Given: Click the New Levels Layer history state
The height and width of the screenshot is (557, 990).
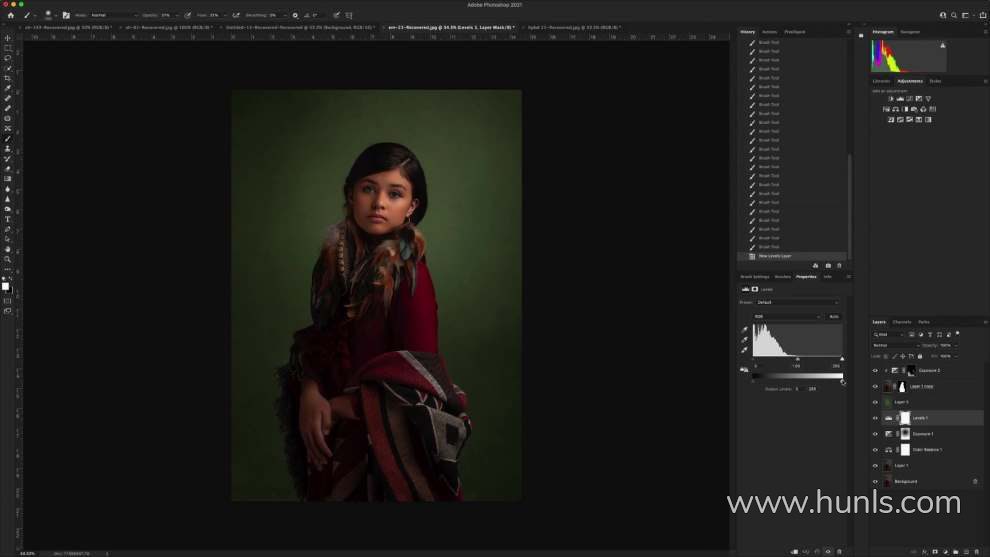Looking at the screenshot, I should (775, 256).
